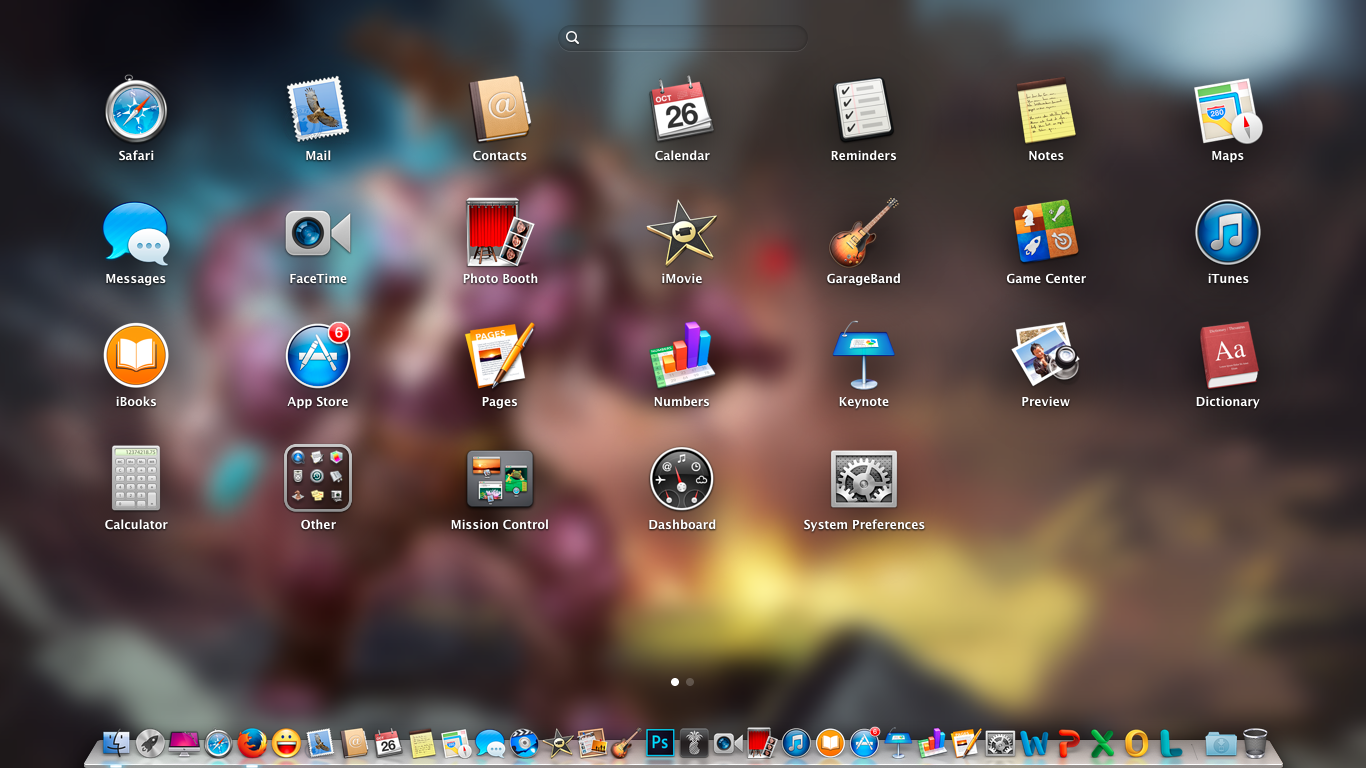Click the pineapple app icon in Dock
1366x768 pixels.
tap(693, 743)
